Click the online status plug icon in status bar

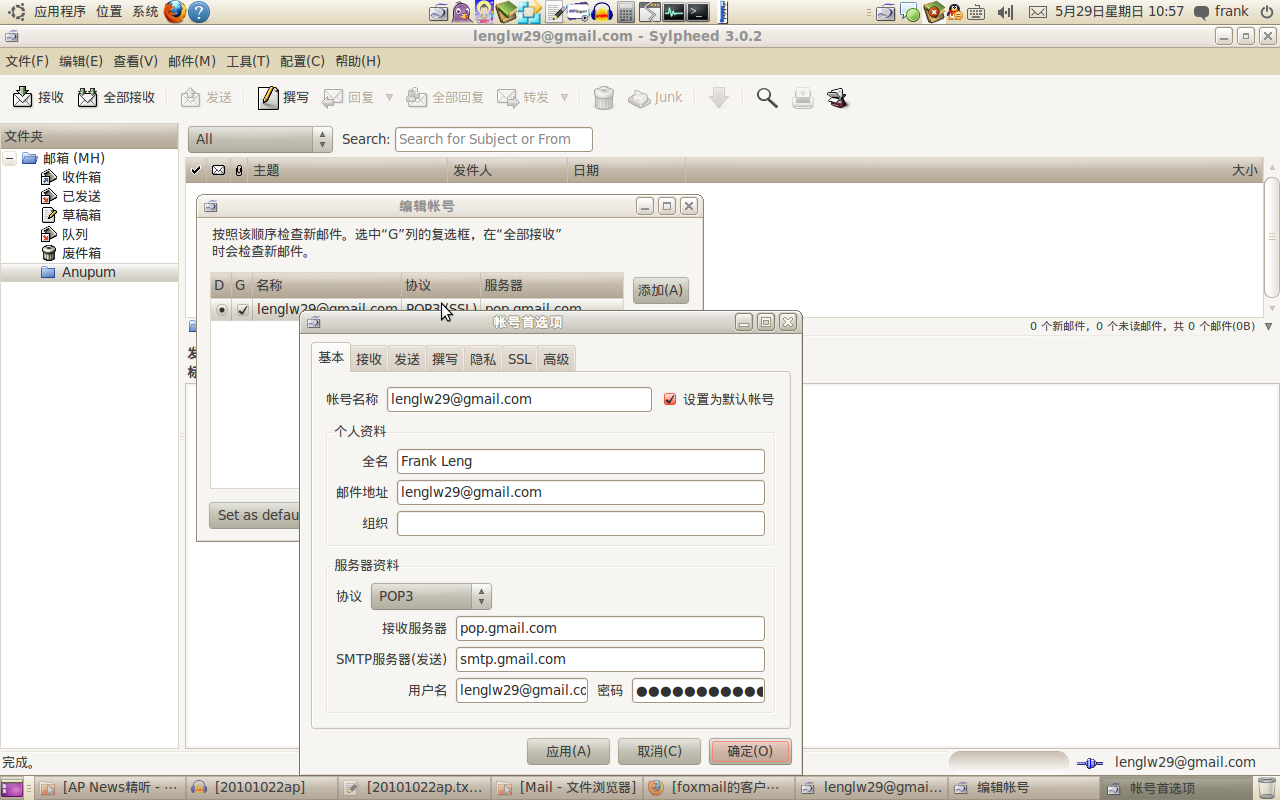[1090, 763]
